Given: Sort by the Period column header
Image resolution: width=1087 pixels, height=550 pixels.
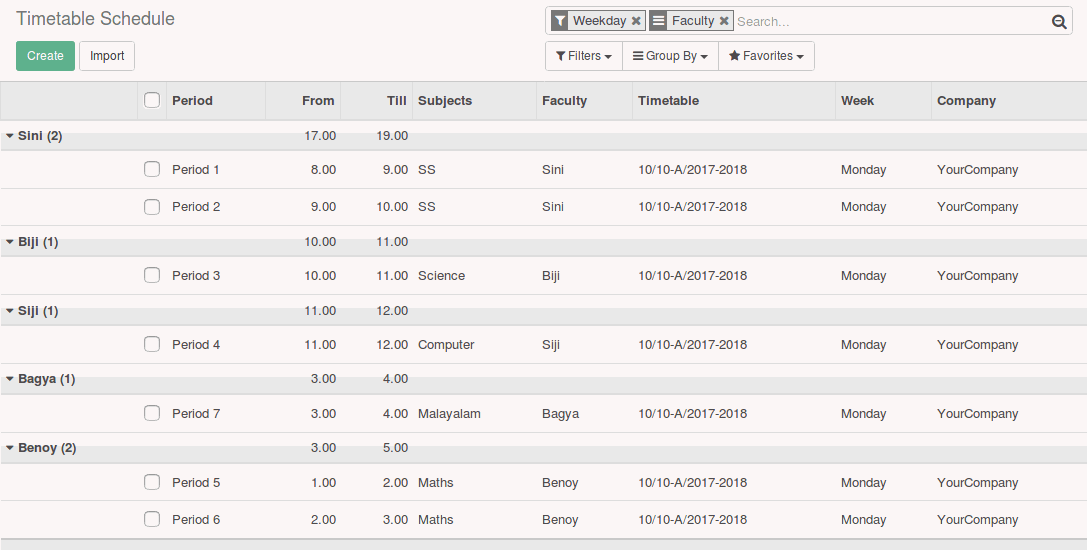Looking at the screenshot, I should pos(192,100).
